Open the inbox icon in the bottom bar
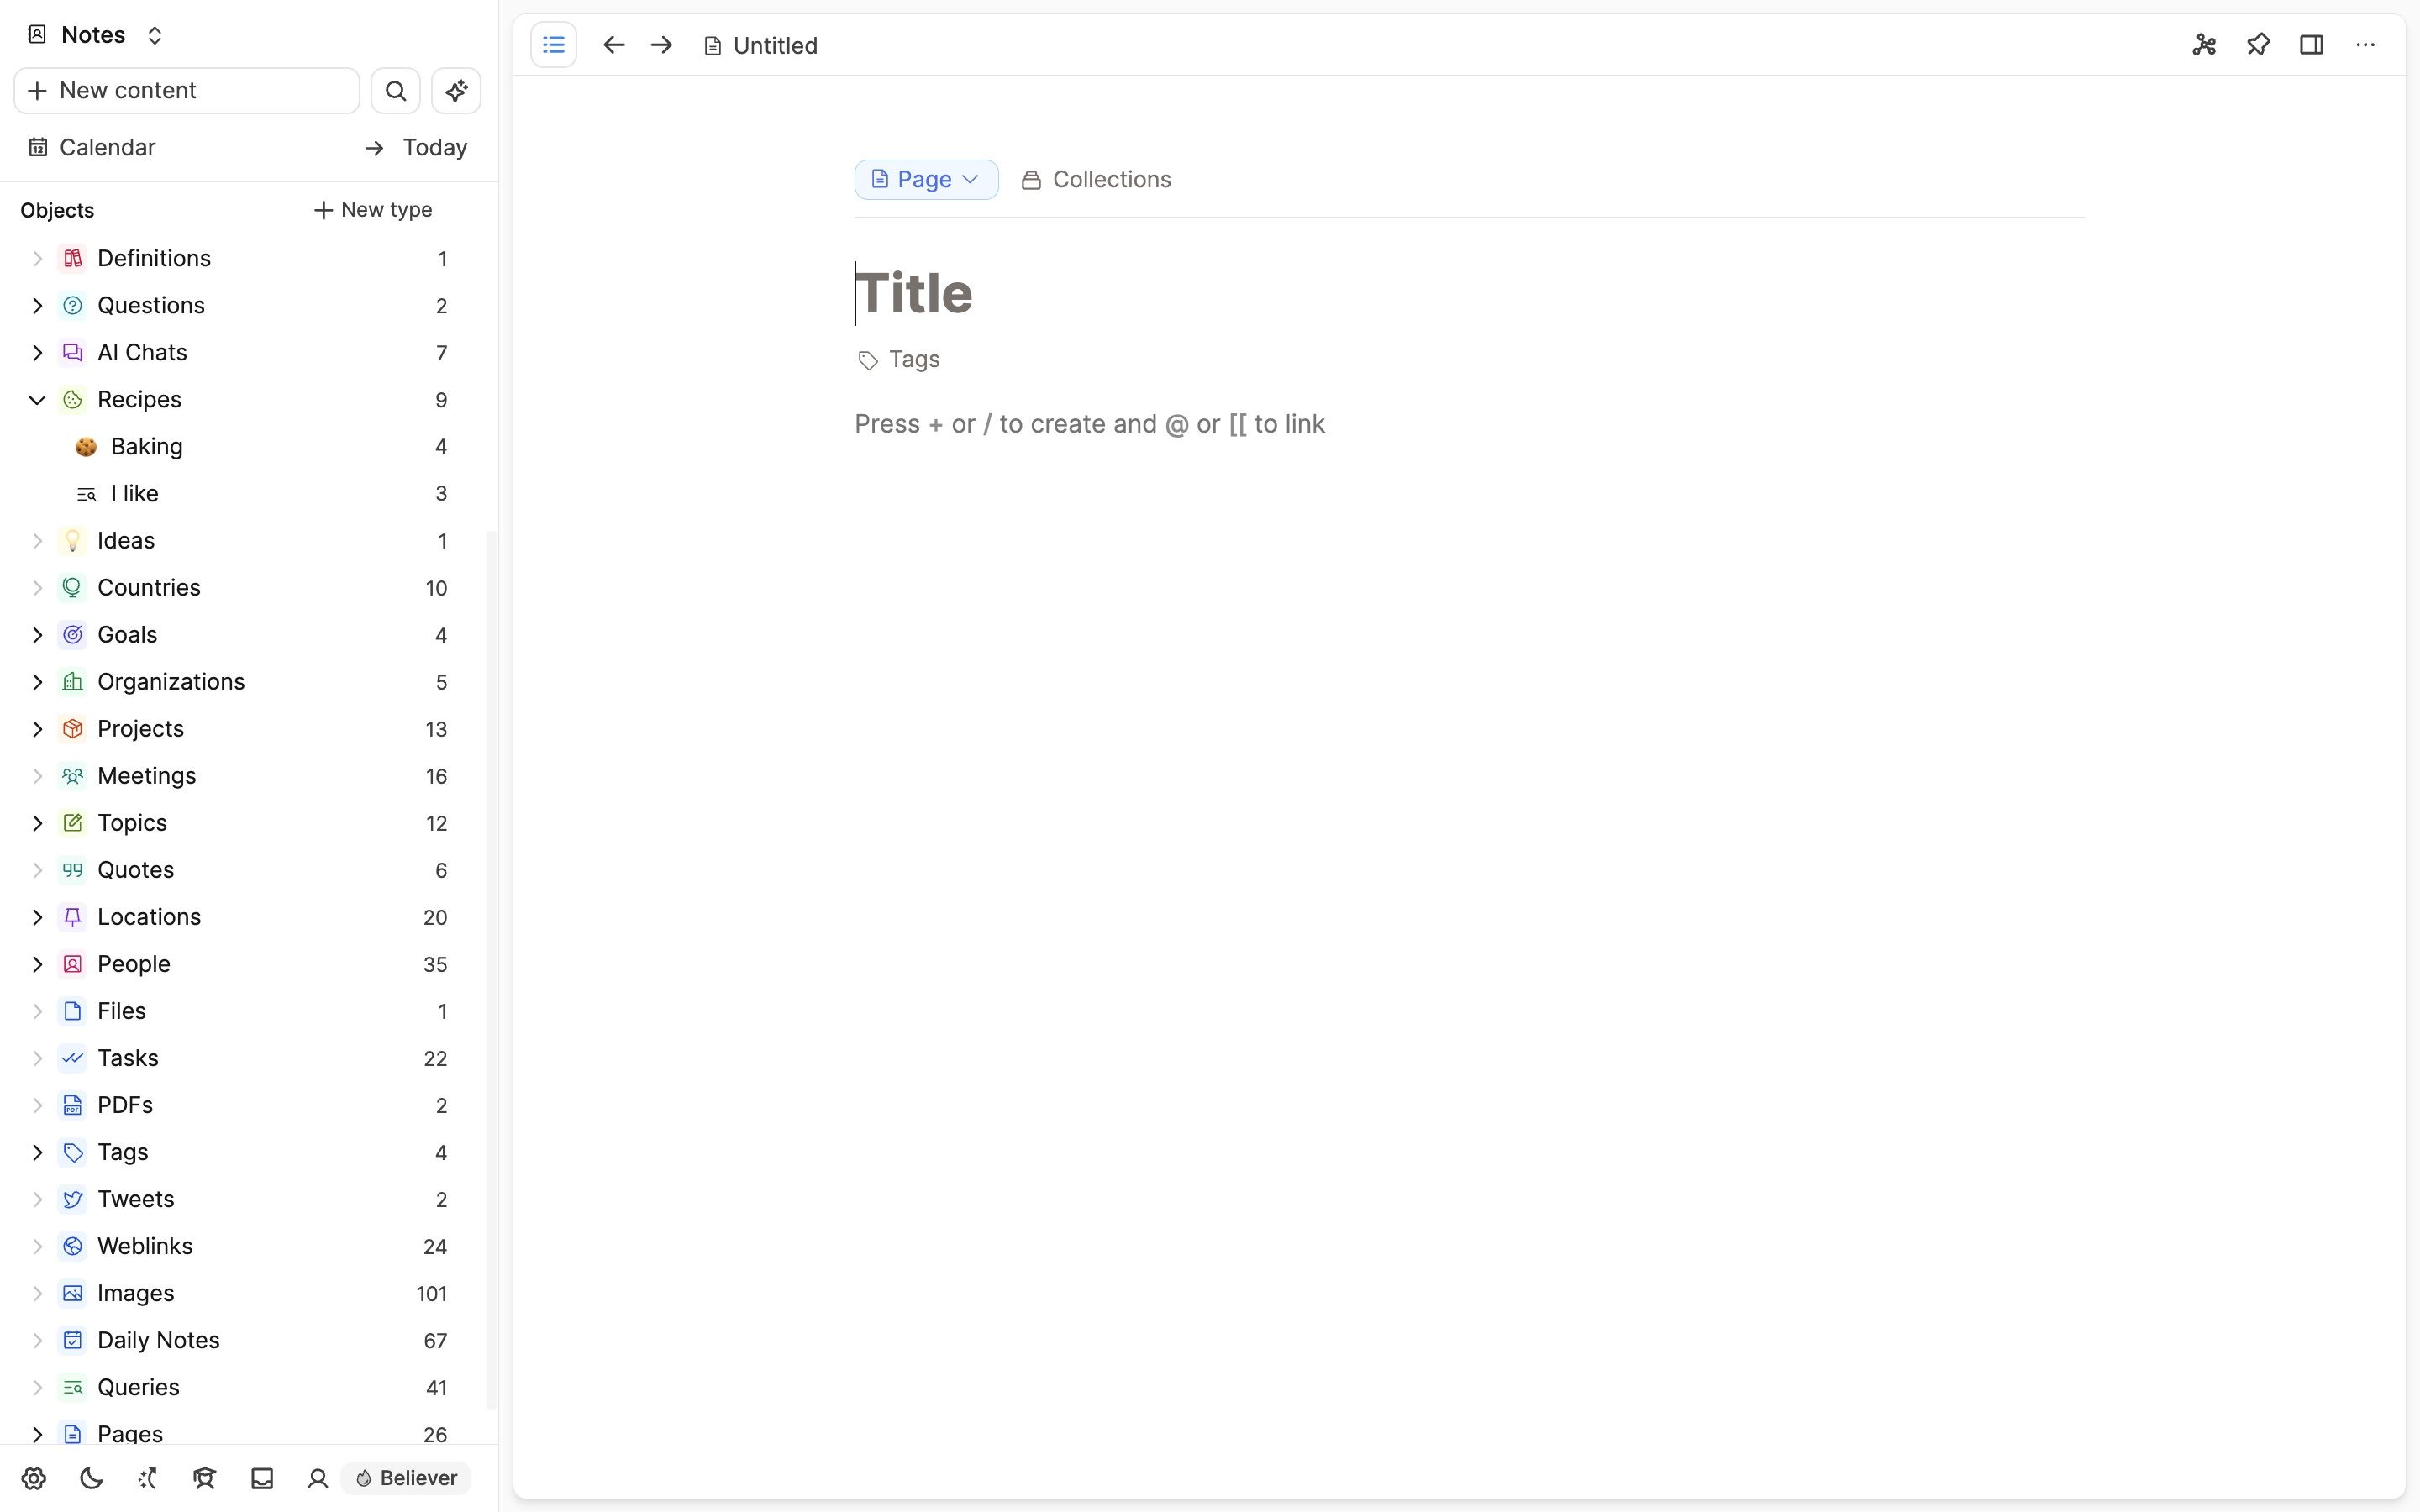 (x=262, y=1478)
